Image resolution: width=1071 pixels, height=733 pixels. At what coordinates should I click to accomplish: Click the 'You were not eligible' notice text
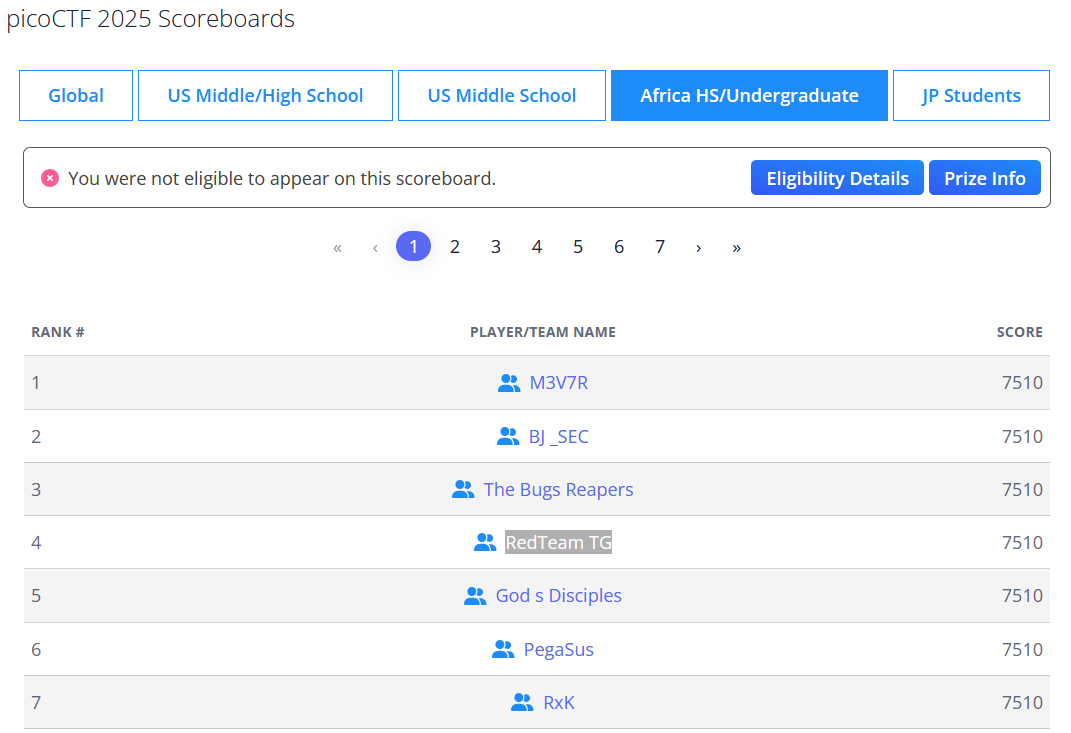(x=282, y=178)
